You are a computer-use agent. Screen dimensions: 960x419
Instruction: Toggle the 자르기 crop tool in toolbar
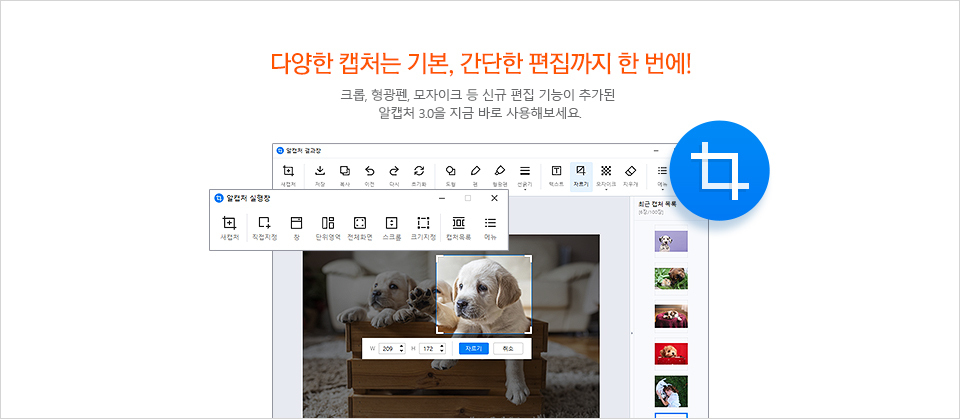pos(581,174)
